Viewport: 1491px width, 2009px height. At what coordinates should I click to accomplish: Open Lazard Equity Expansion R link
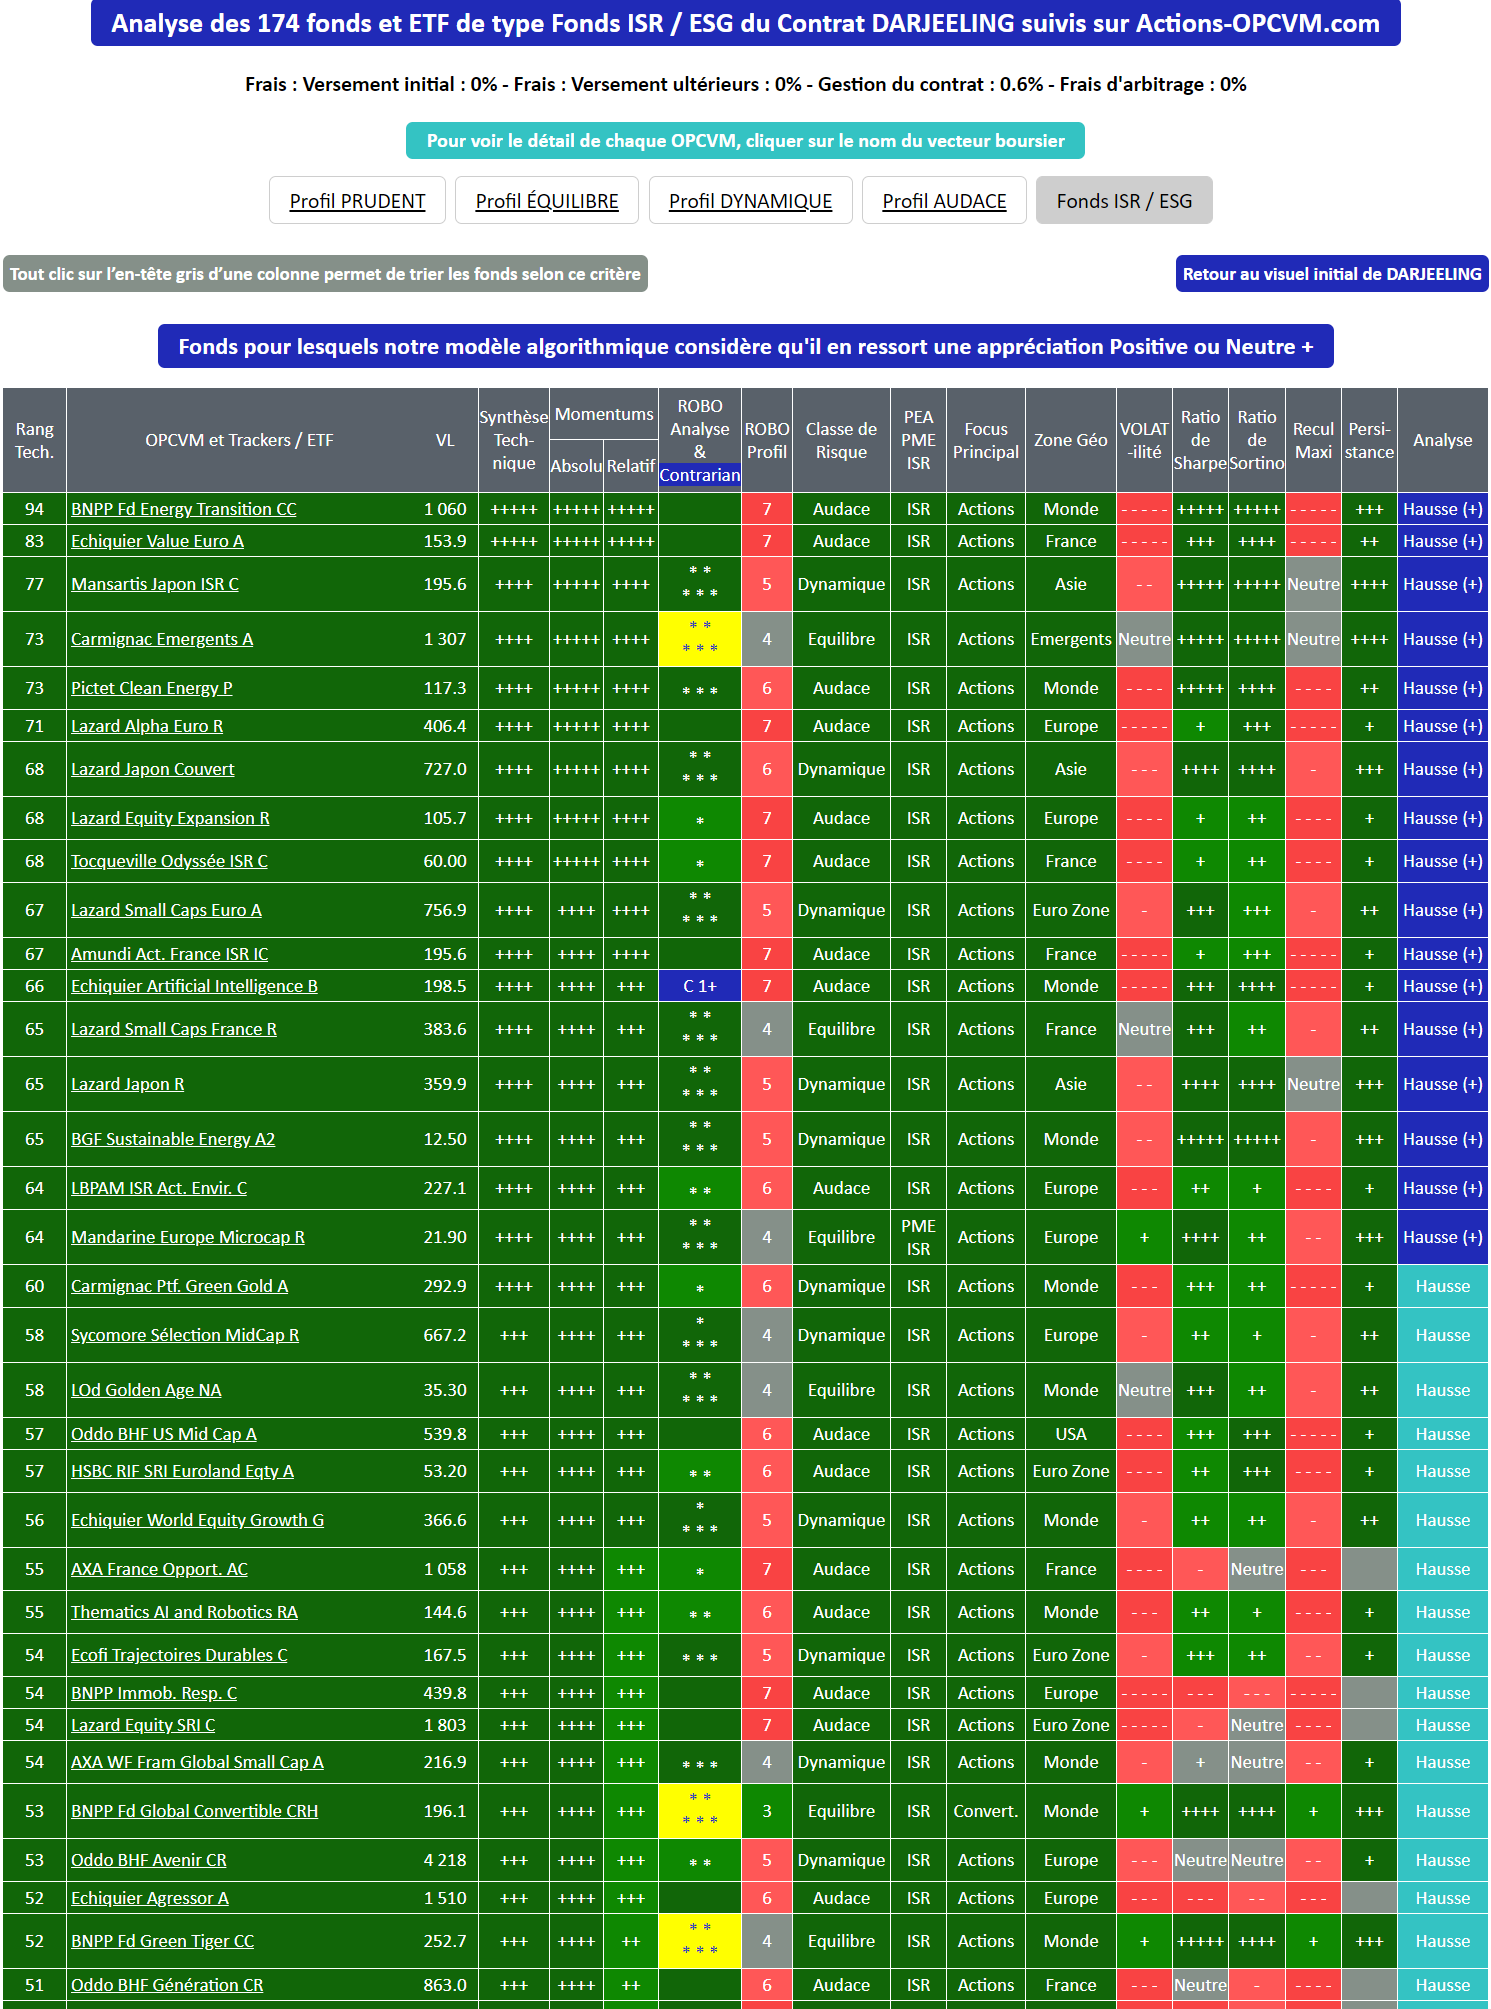click(x=170, y=818)
